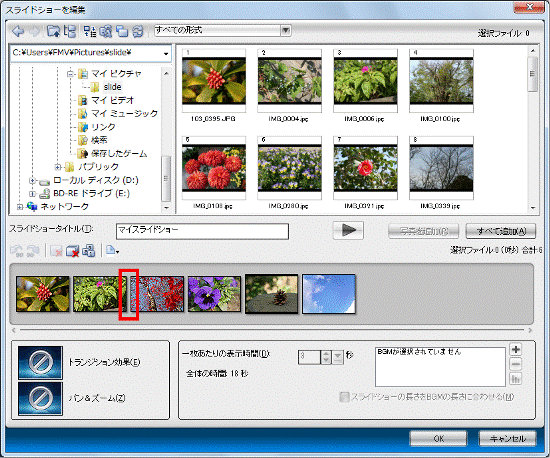Go back with the left arrow icon
This screenshot has width=550, height=458.
pyautogui.click(x=18, y=31)
